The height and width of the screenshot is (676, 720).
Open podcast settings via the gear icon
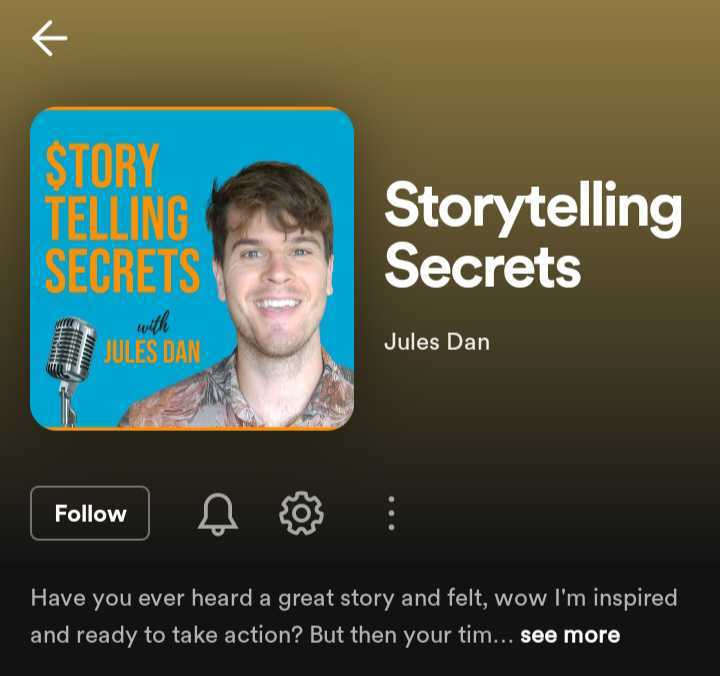click(301, 513)
